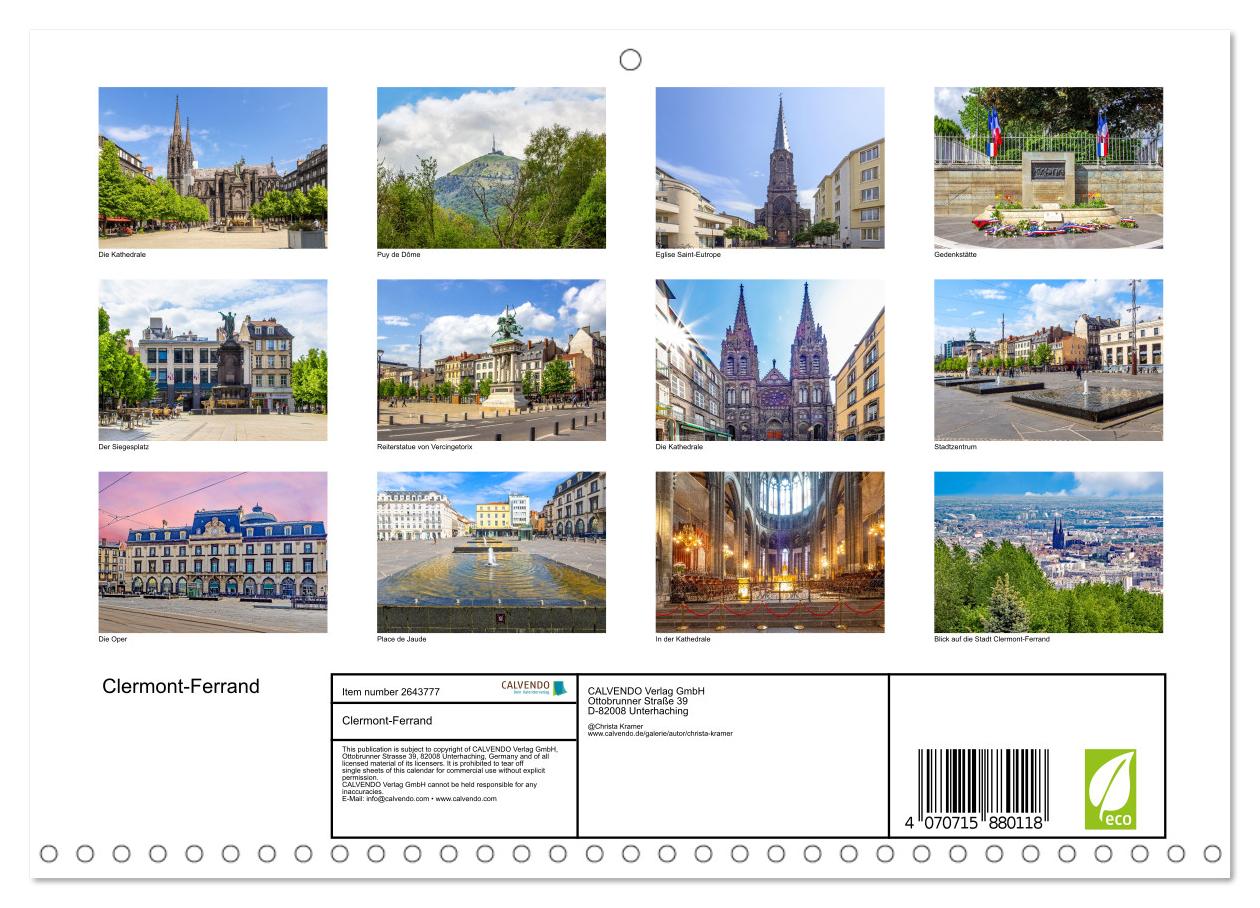Viewport: 1260px width, 908px height.
Task: Click the Clermont-Ferrand title below item number
Action: (x=387, y=721)
